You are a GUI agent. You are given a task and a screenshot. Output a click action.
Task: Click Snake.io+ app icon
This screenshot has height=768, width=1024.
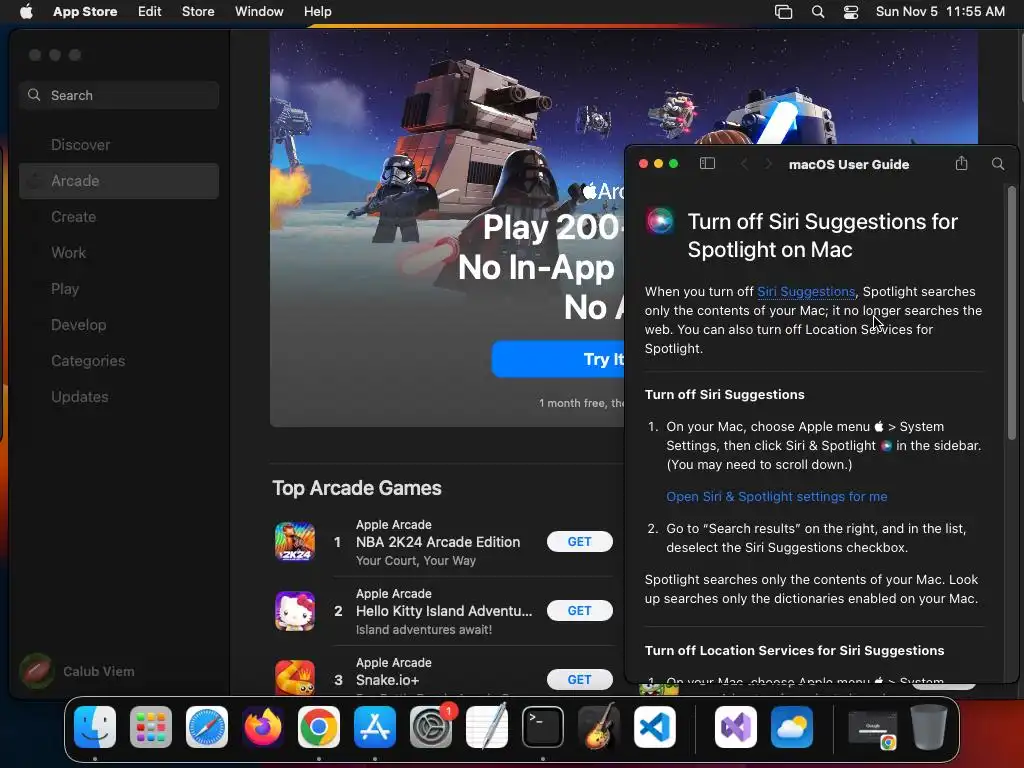coord(295,677)
